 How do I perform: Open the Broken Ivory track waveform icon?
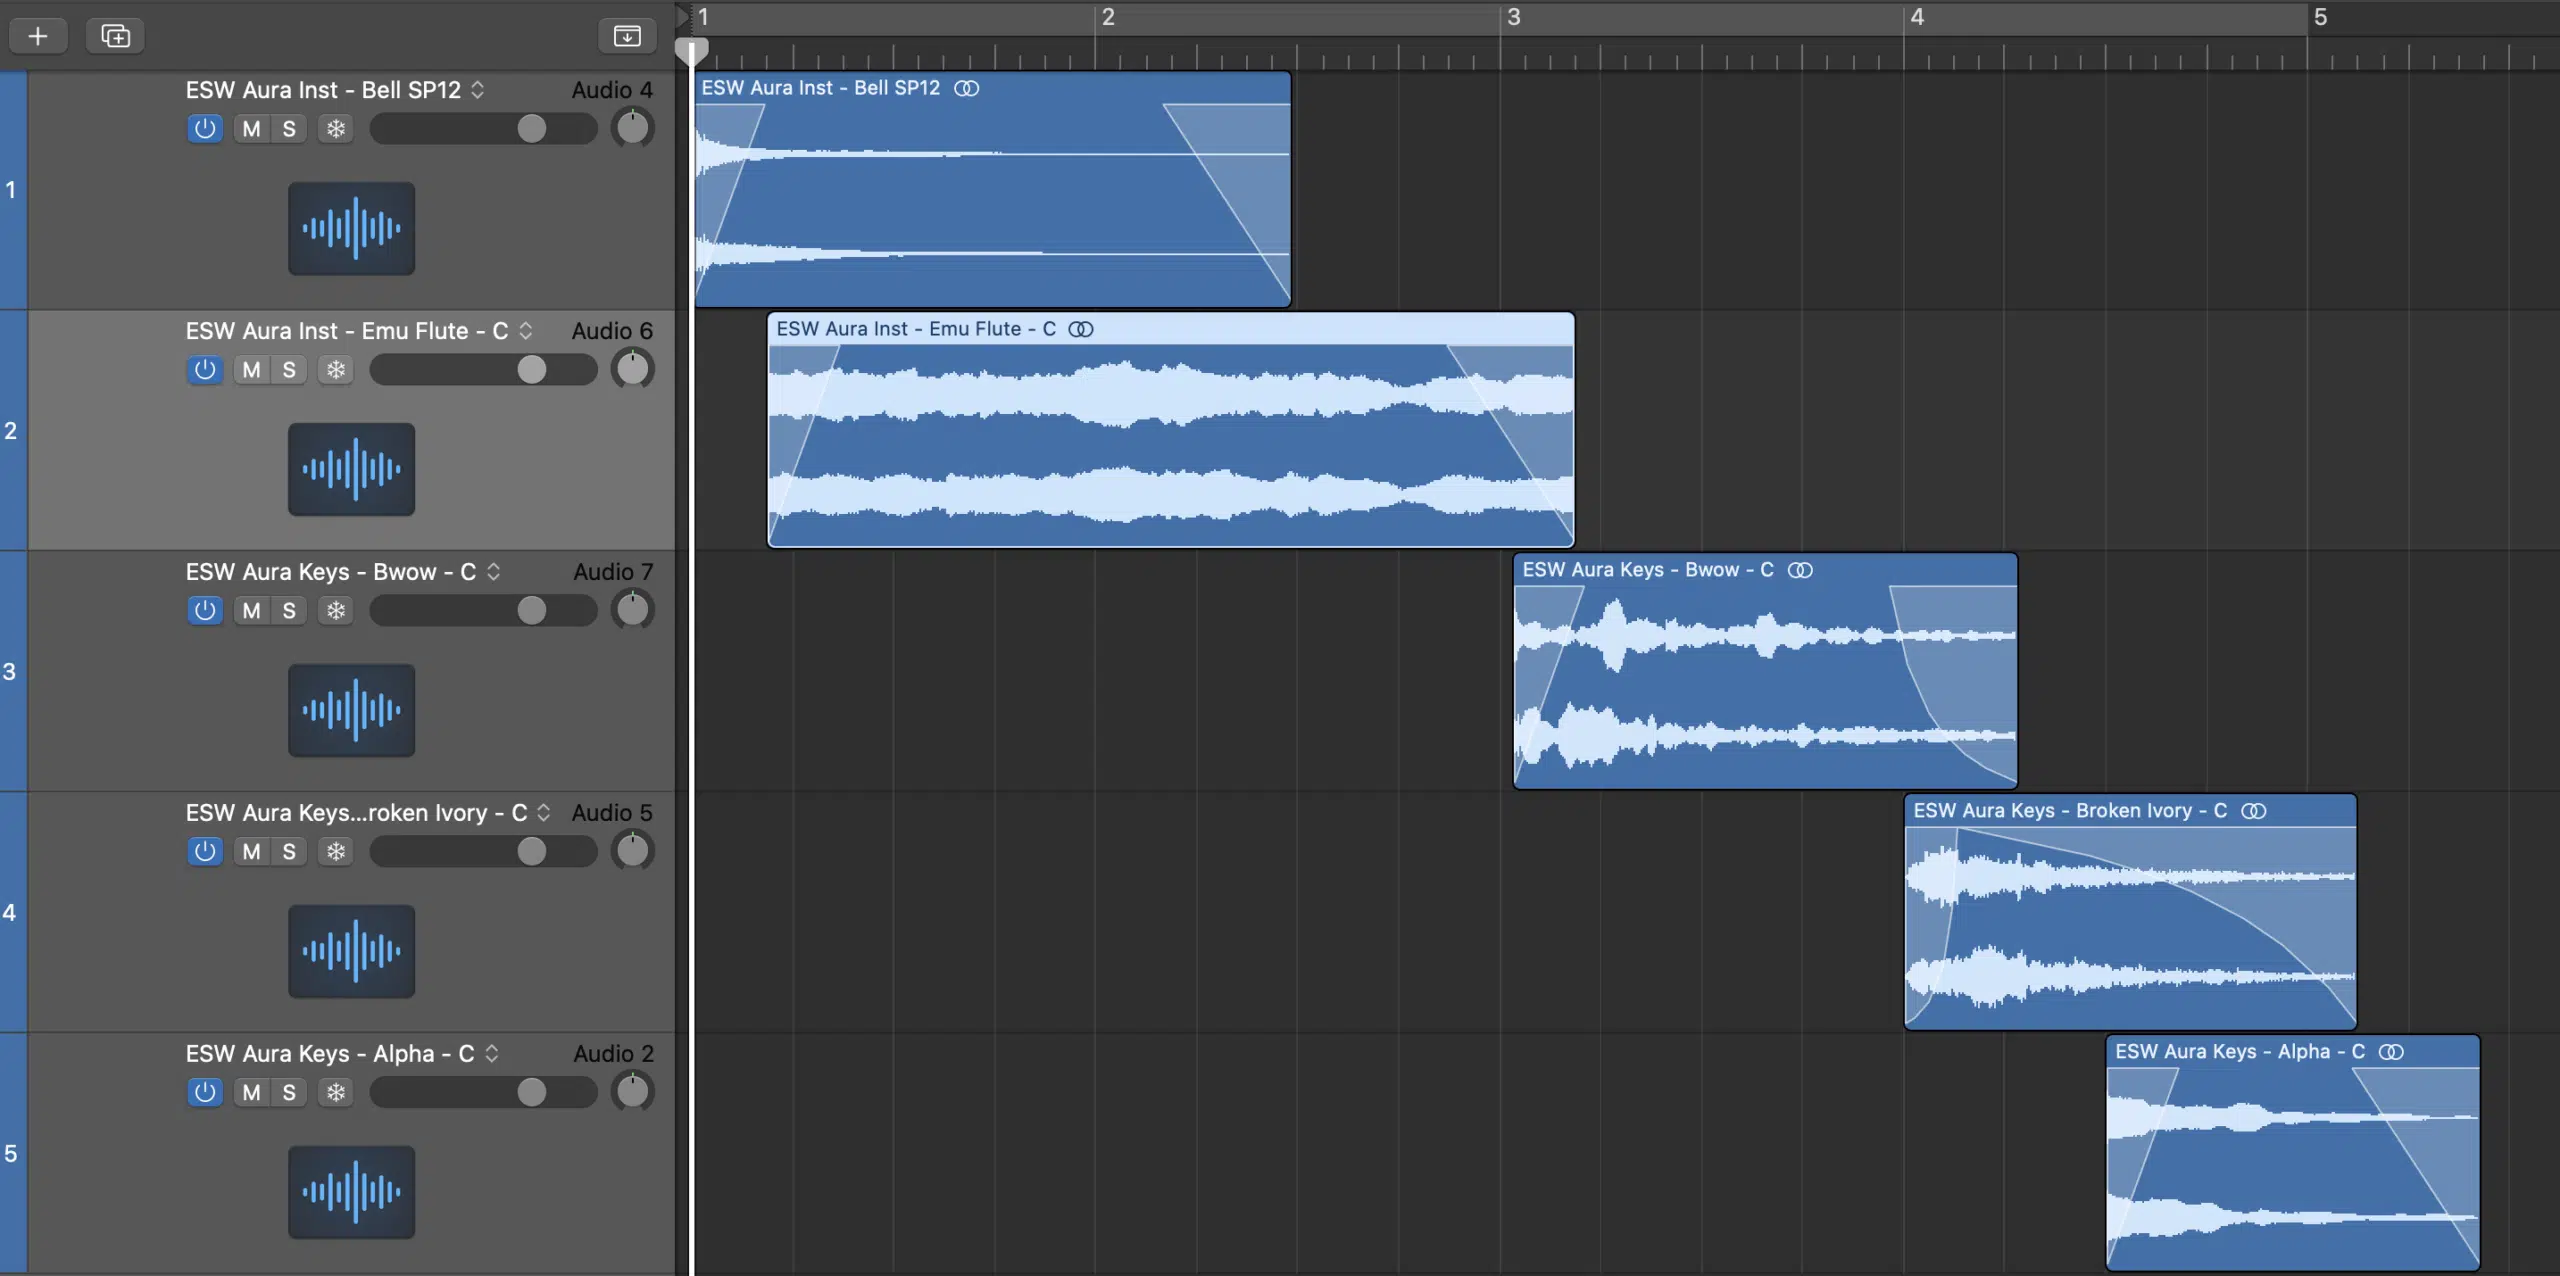coord(352,951)
